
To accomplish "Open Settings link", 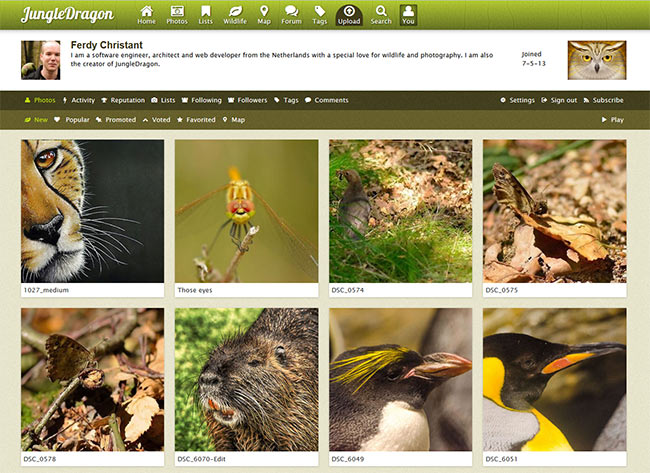I will 517,100.
